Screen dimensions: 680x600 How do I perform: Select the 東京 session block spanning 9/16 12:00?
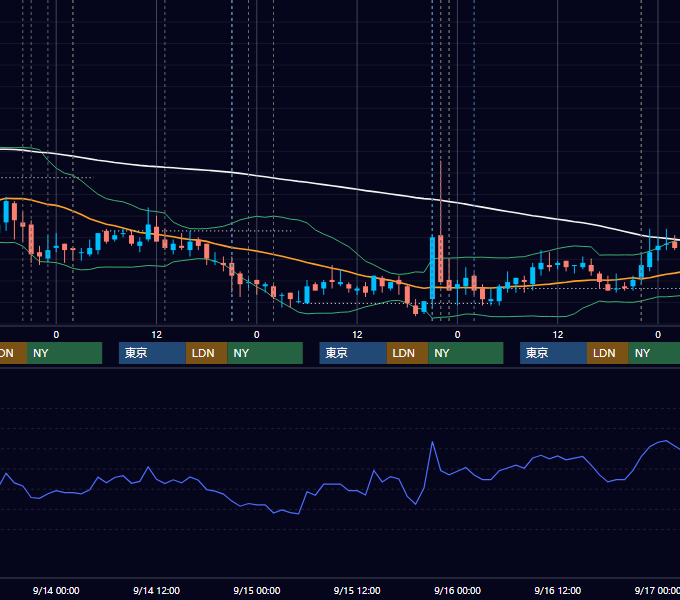coord(553,353)
